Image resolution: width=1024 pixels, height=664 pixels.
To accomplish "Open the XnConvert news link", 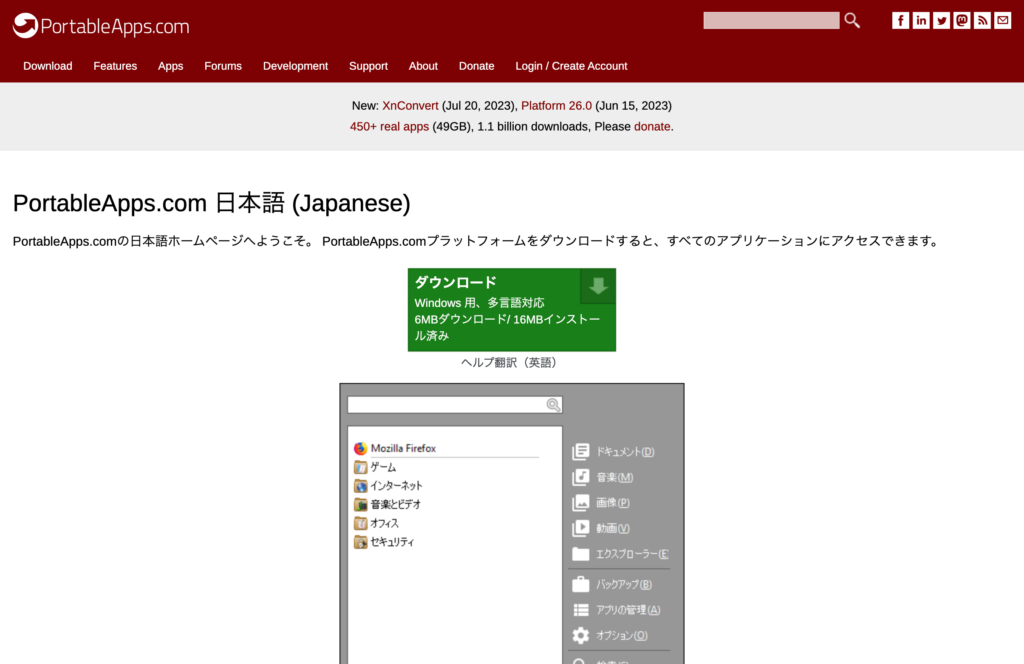I will click(410, 105).
